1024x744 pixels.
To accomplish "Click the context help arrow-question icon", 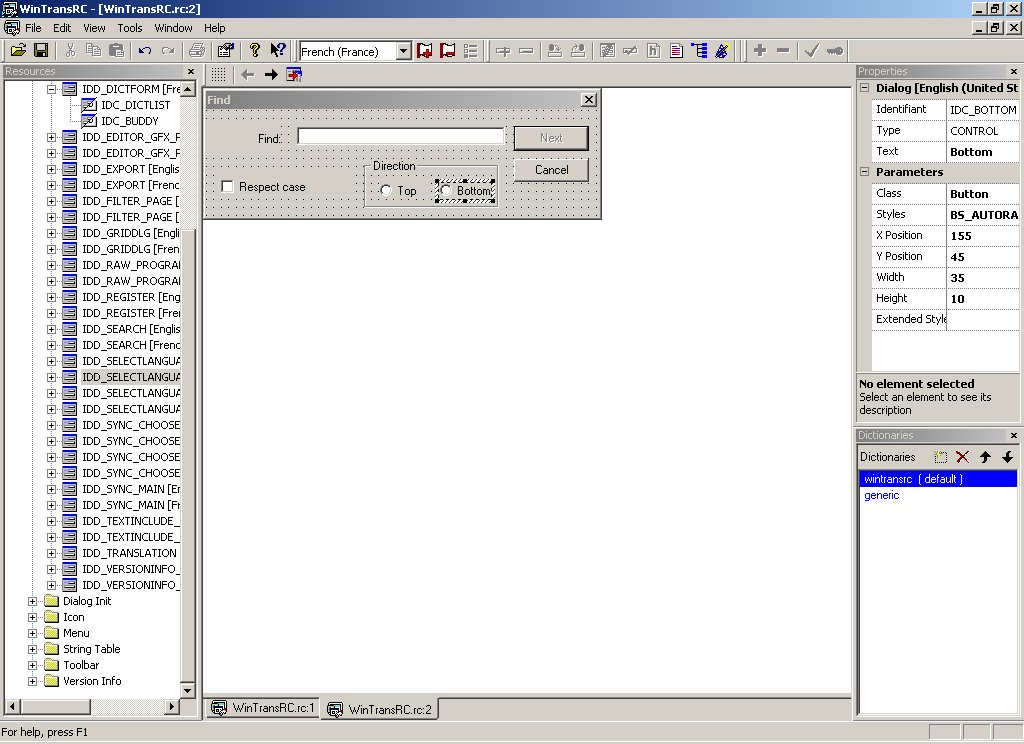I will [278, 50].
